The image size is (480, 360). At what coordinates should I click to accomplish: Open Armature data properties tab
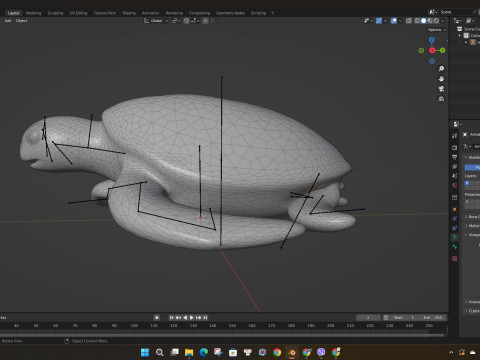[x=455, y=237]
